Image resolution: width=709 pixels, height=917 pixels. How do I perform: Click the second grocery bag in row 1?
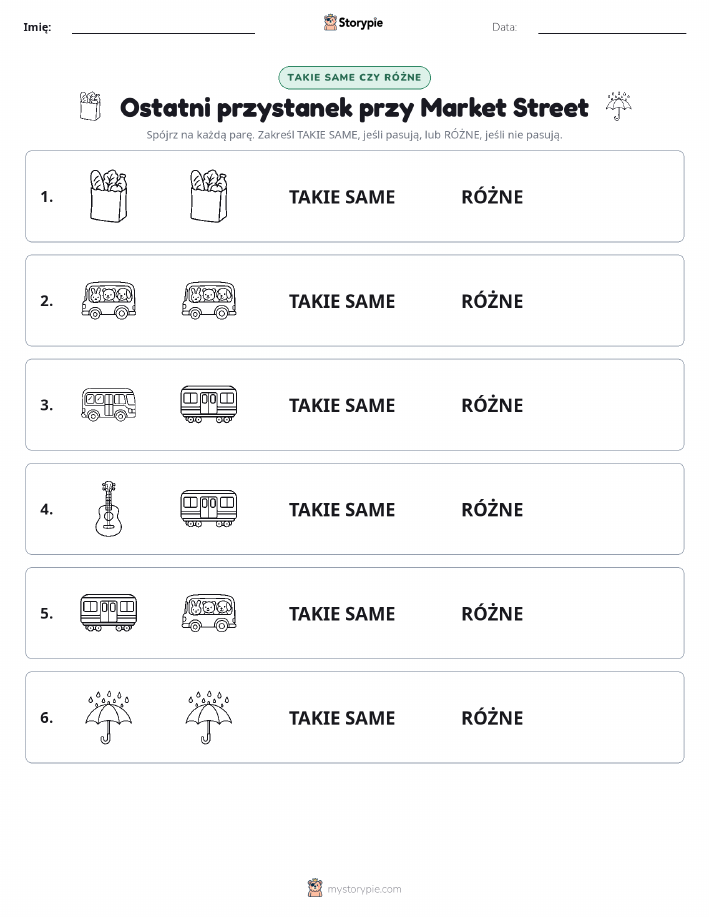pyautogui.click(x=209, y=196)
